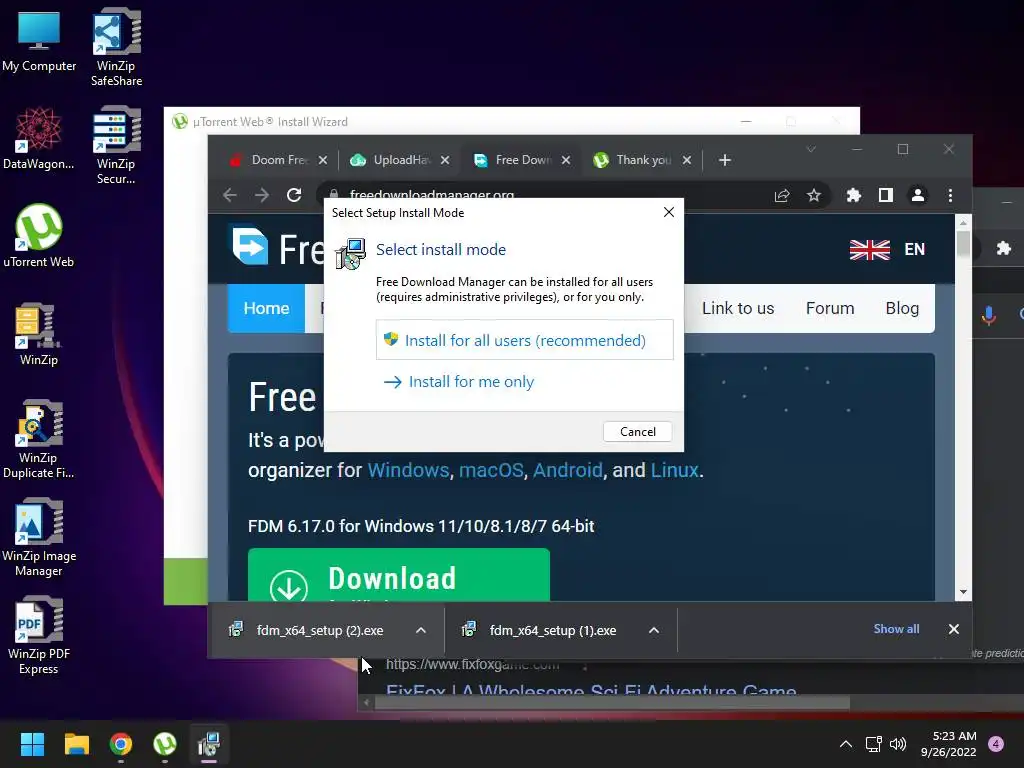Reload the page in the browser
The image size is (1024, 768).
point(294,195)
